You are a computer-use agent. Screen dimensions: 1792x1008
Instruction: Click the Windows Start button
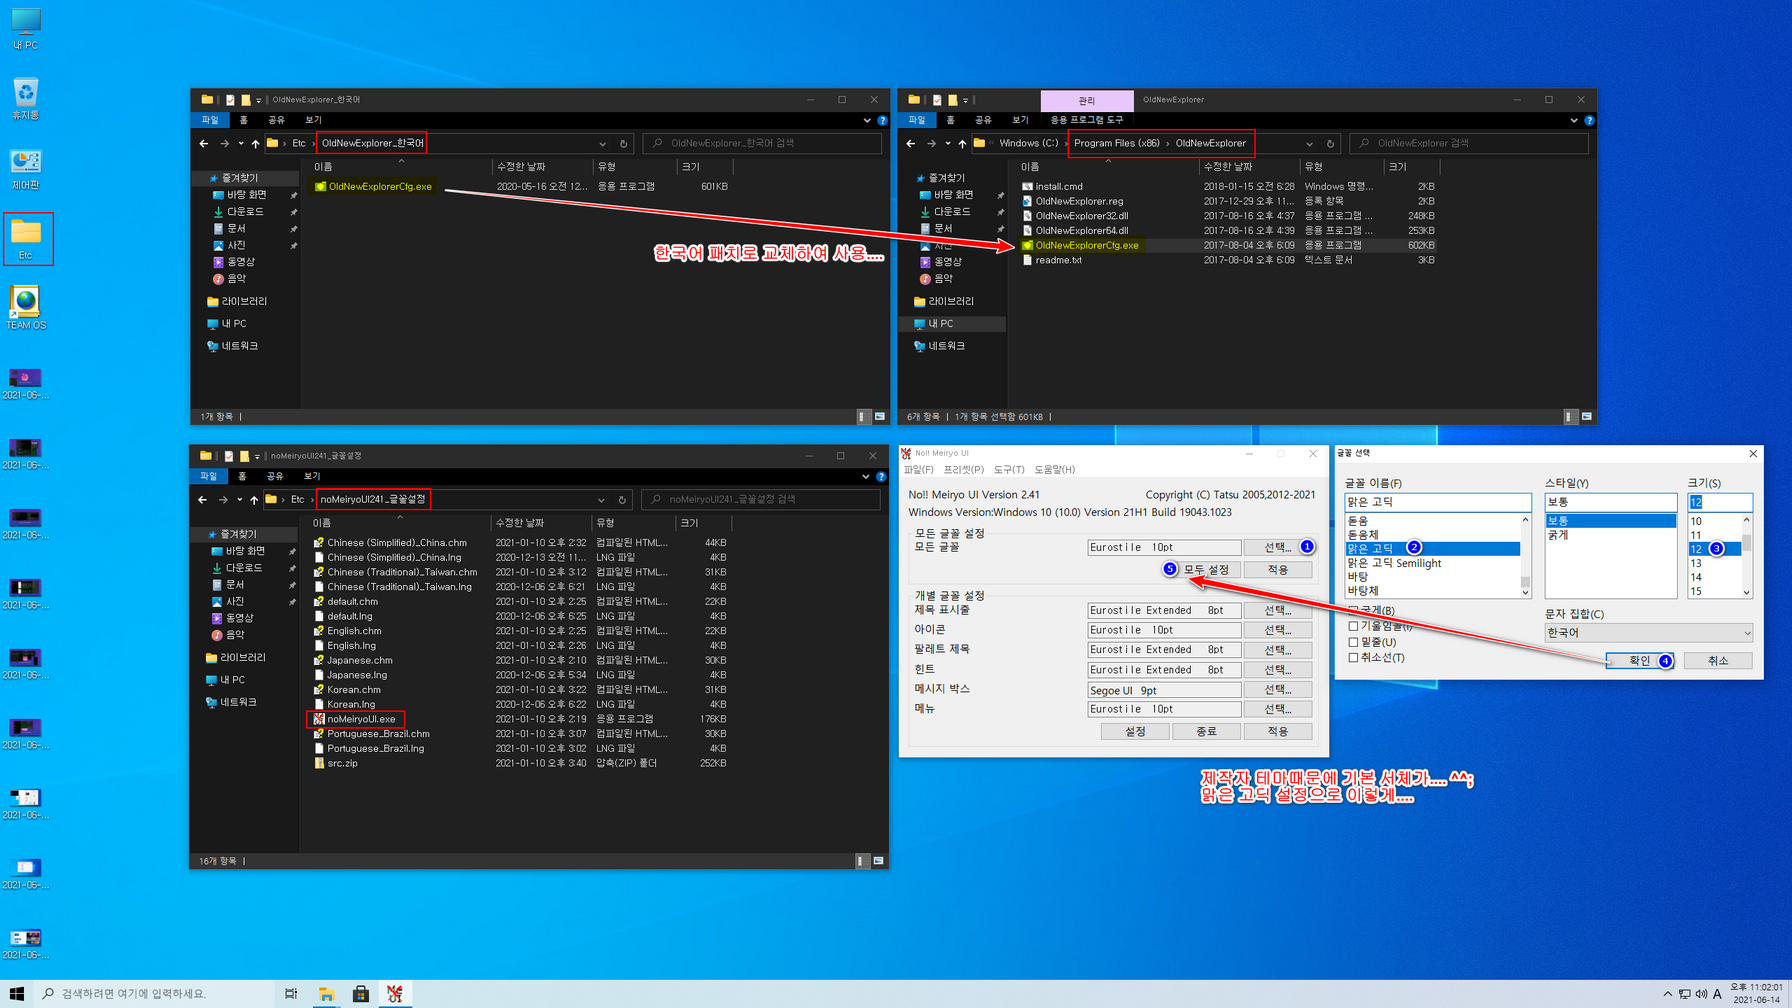coord(16,993)
